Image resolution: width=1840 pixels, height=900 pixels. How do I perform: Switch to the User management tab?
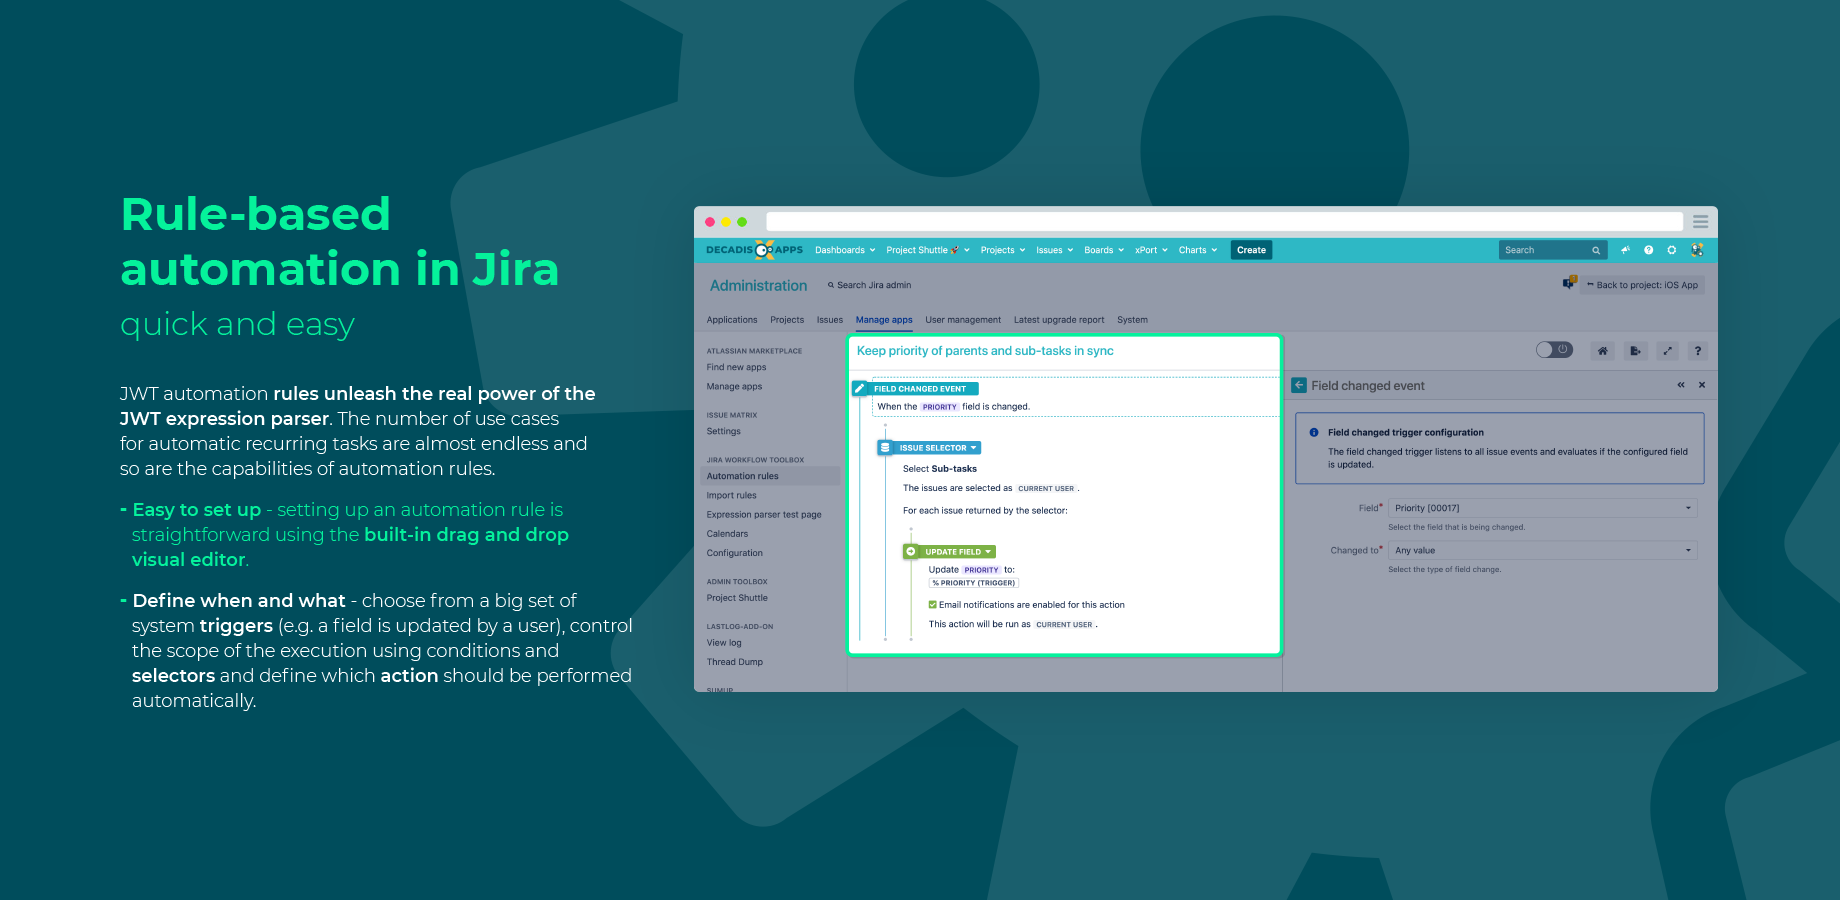coord(963,320)
